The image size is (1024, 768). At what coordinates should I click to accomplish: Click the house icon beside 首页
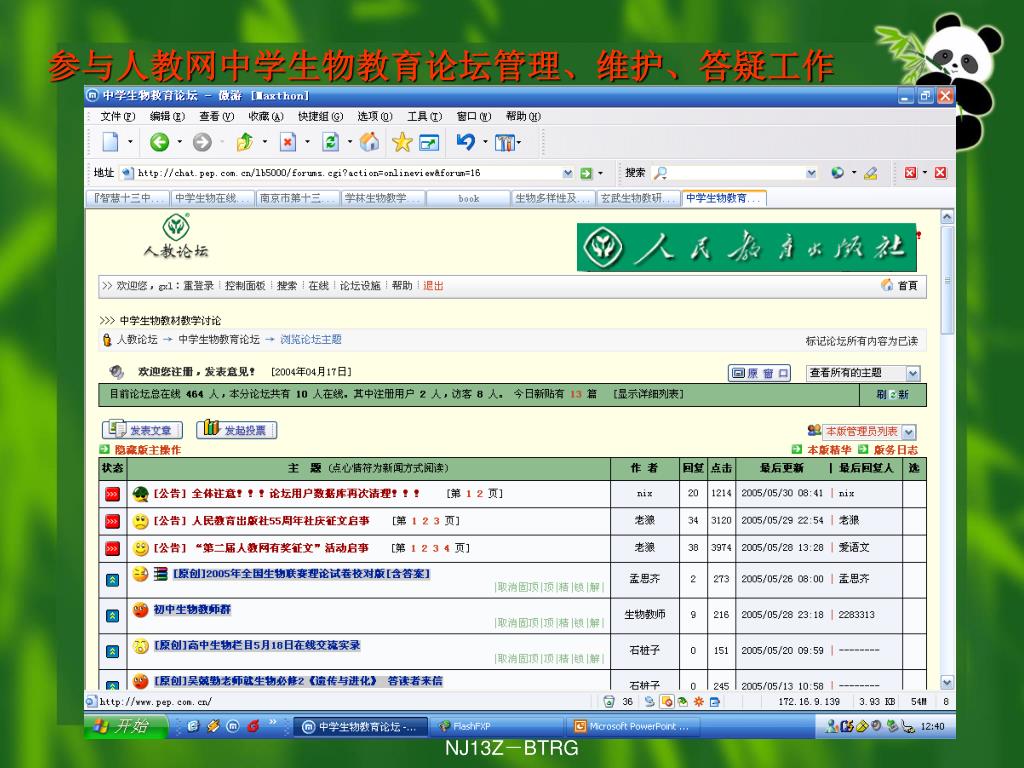pos(887,285)
